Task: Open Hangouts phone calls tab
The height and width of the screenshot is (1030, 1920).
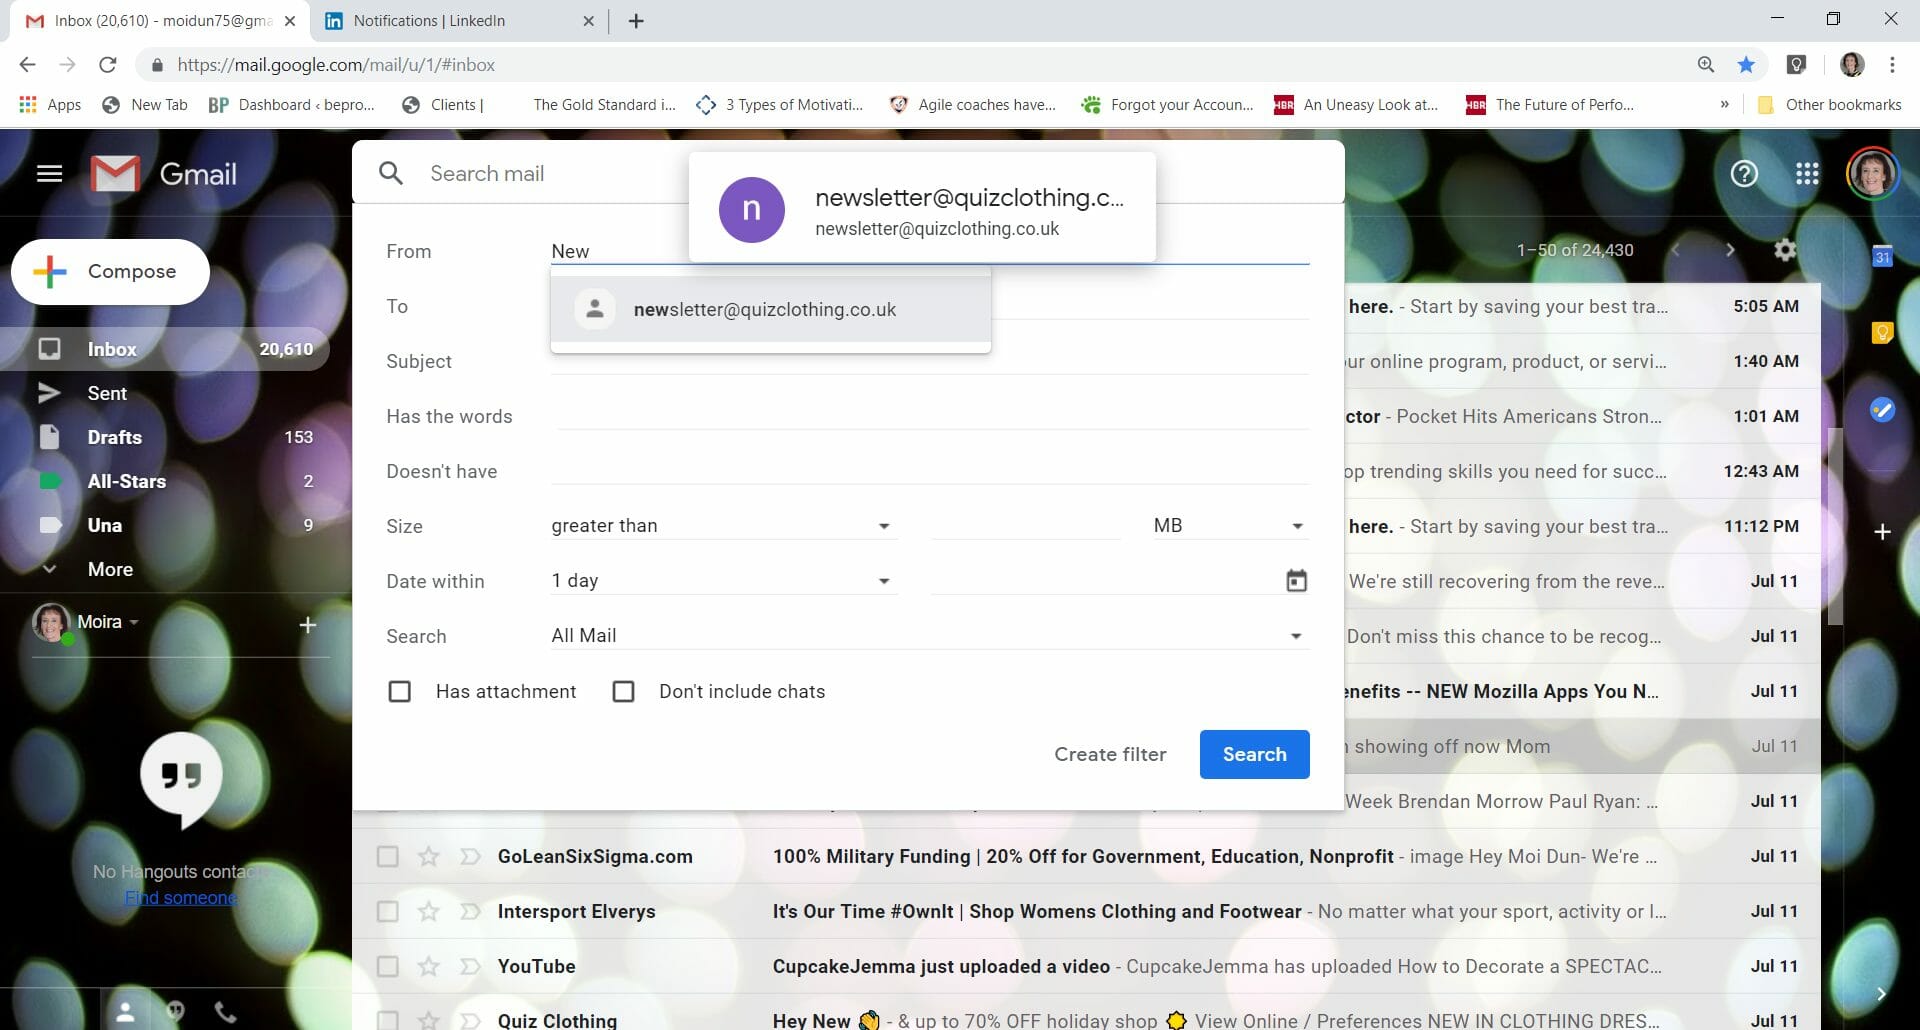Action: (226, 1012)
